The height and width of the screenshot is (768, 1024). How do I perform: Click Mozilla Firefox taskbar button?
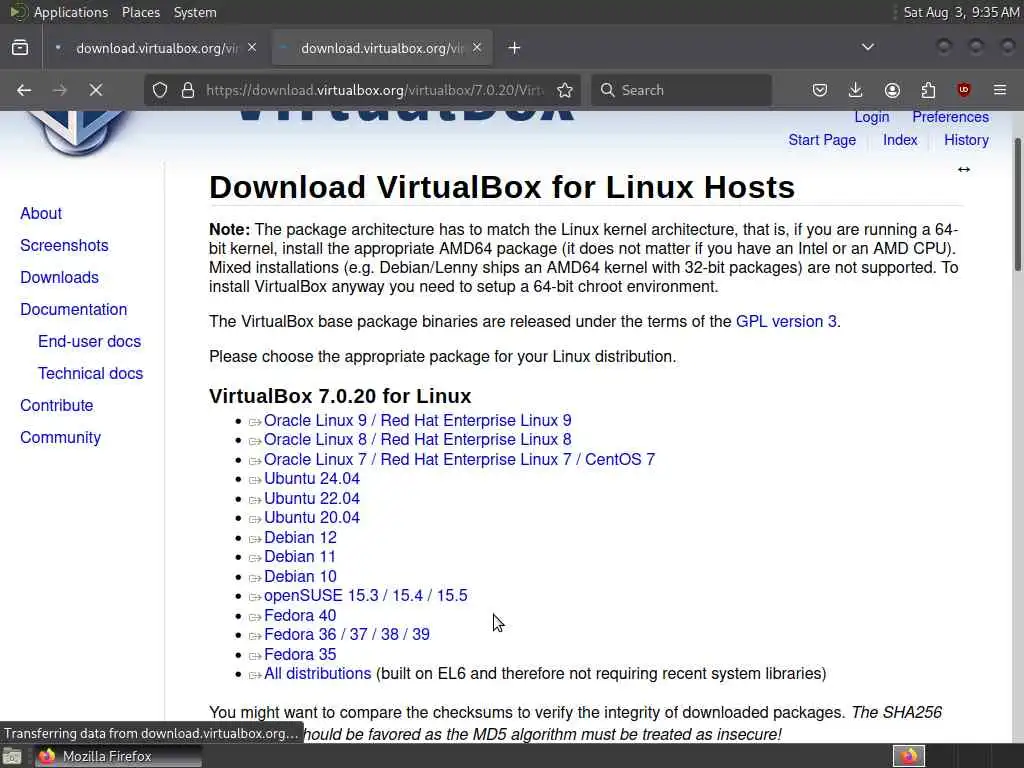point(118,757)
